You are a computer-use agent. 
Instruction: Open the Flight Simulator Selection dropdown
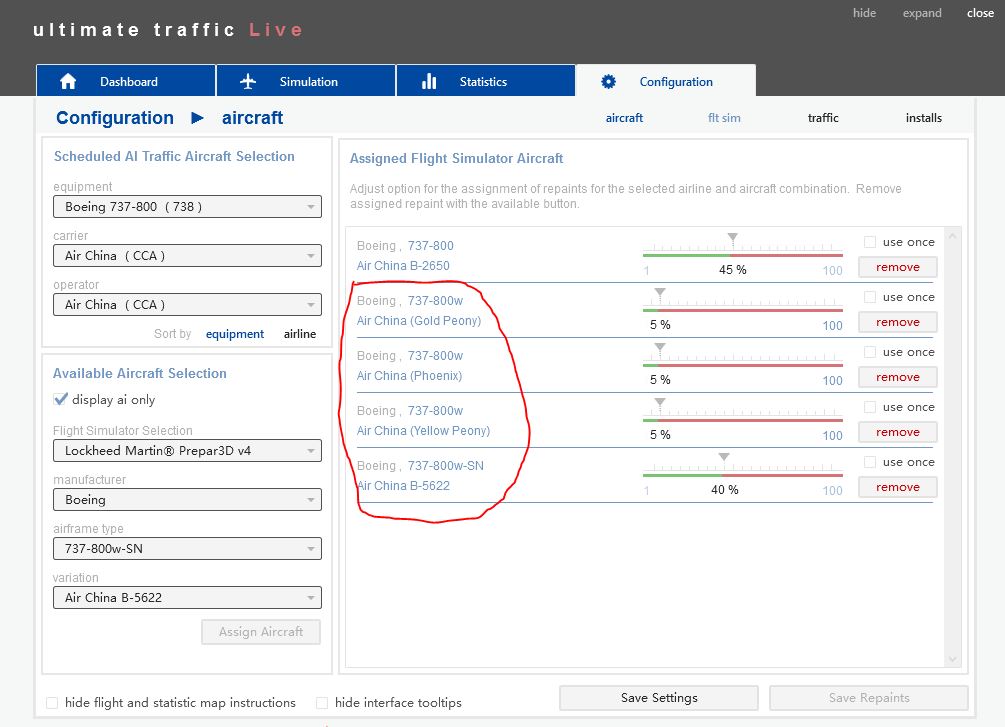point(187,451)
